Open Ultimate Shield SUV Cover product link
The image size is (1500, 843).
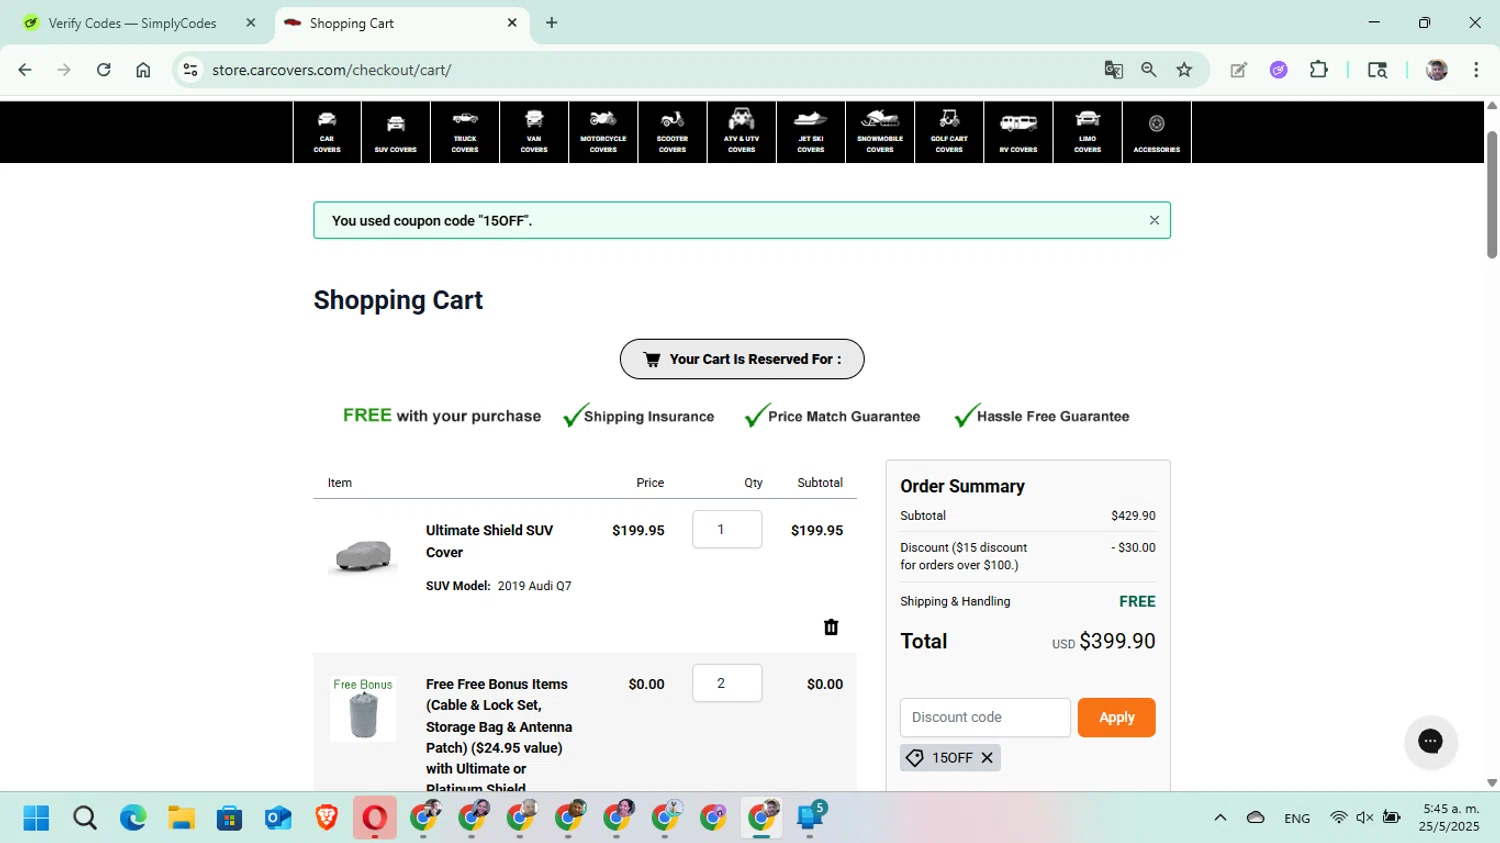coord(489,541)
